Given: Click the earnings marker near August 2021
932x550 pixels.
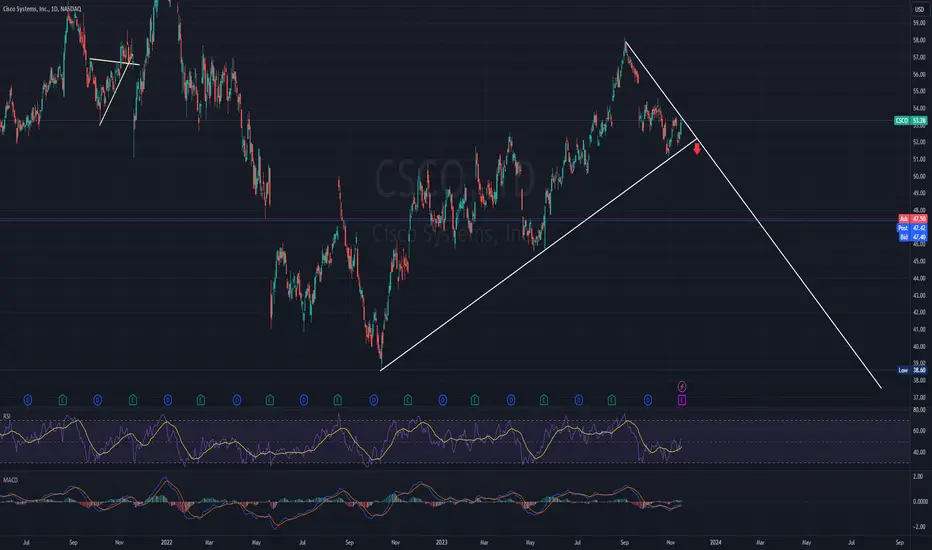Looking at the screenshot, I should point(63,400).
